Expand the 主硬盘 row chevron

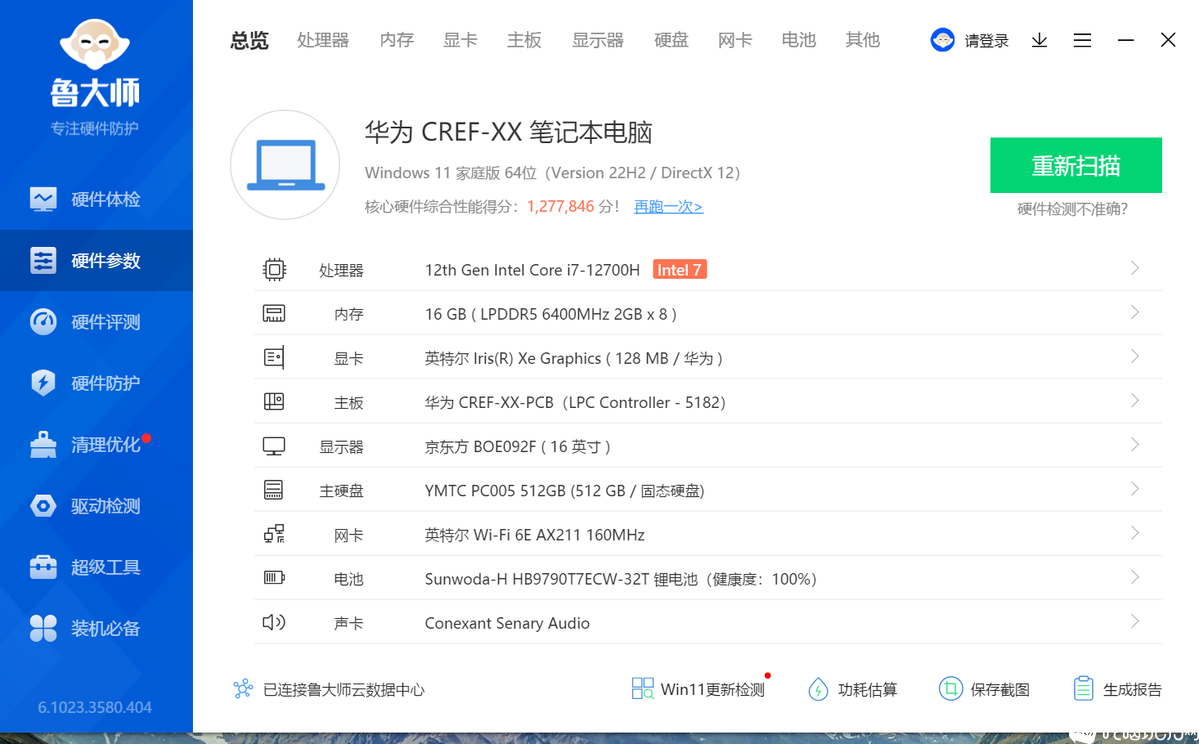coord(1135,489)
